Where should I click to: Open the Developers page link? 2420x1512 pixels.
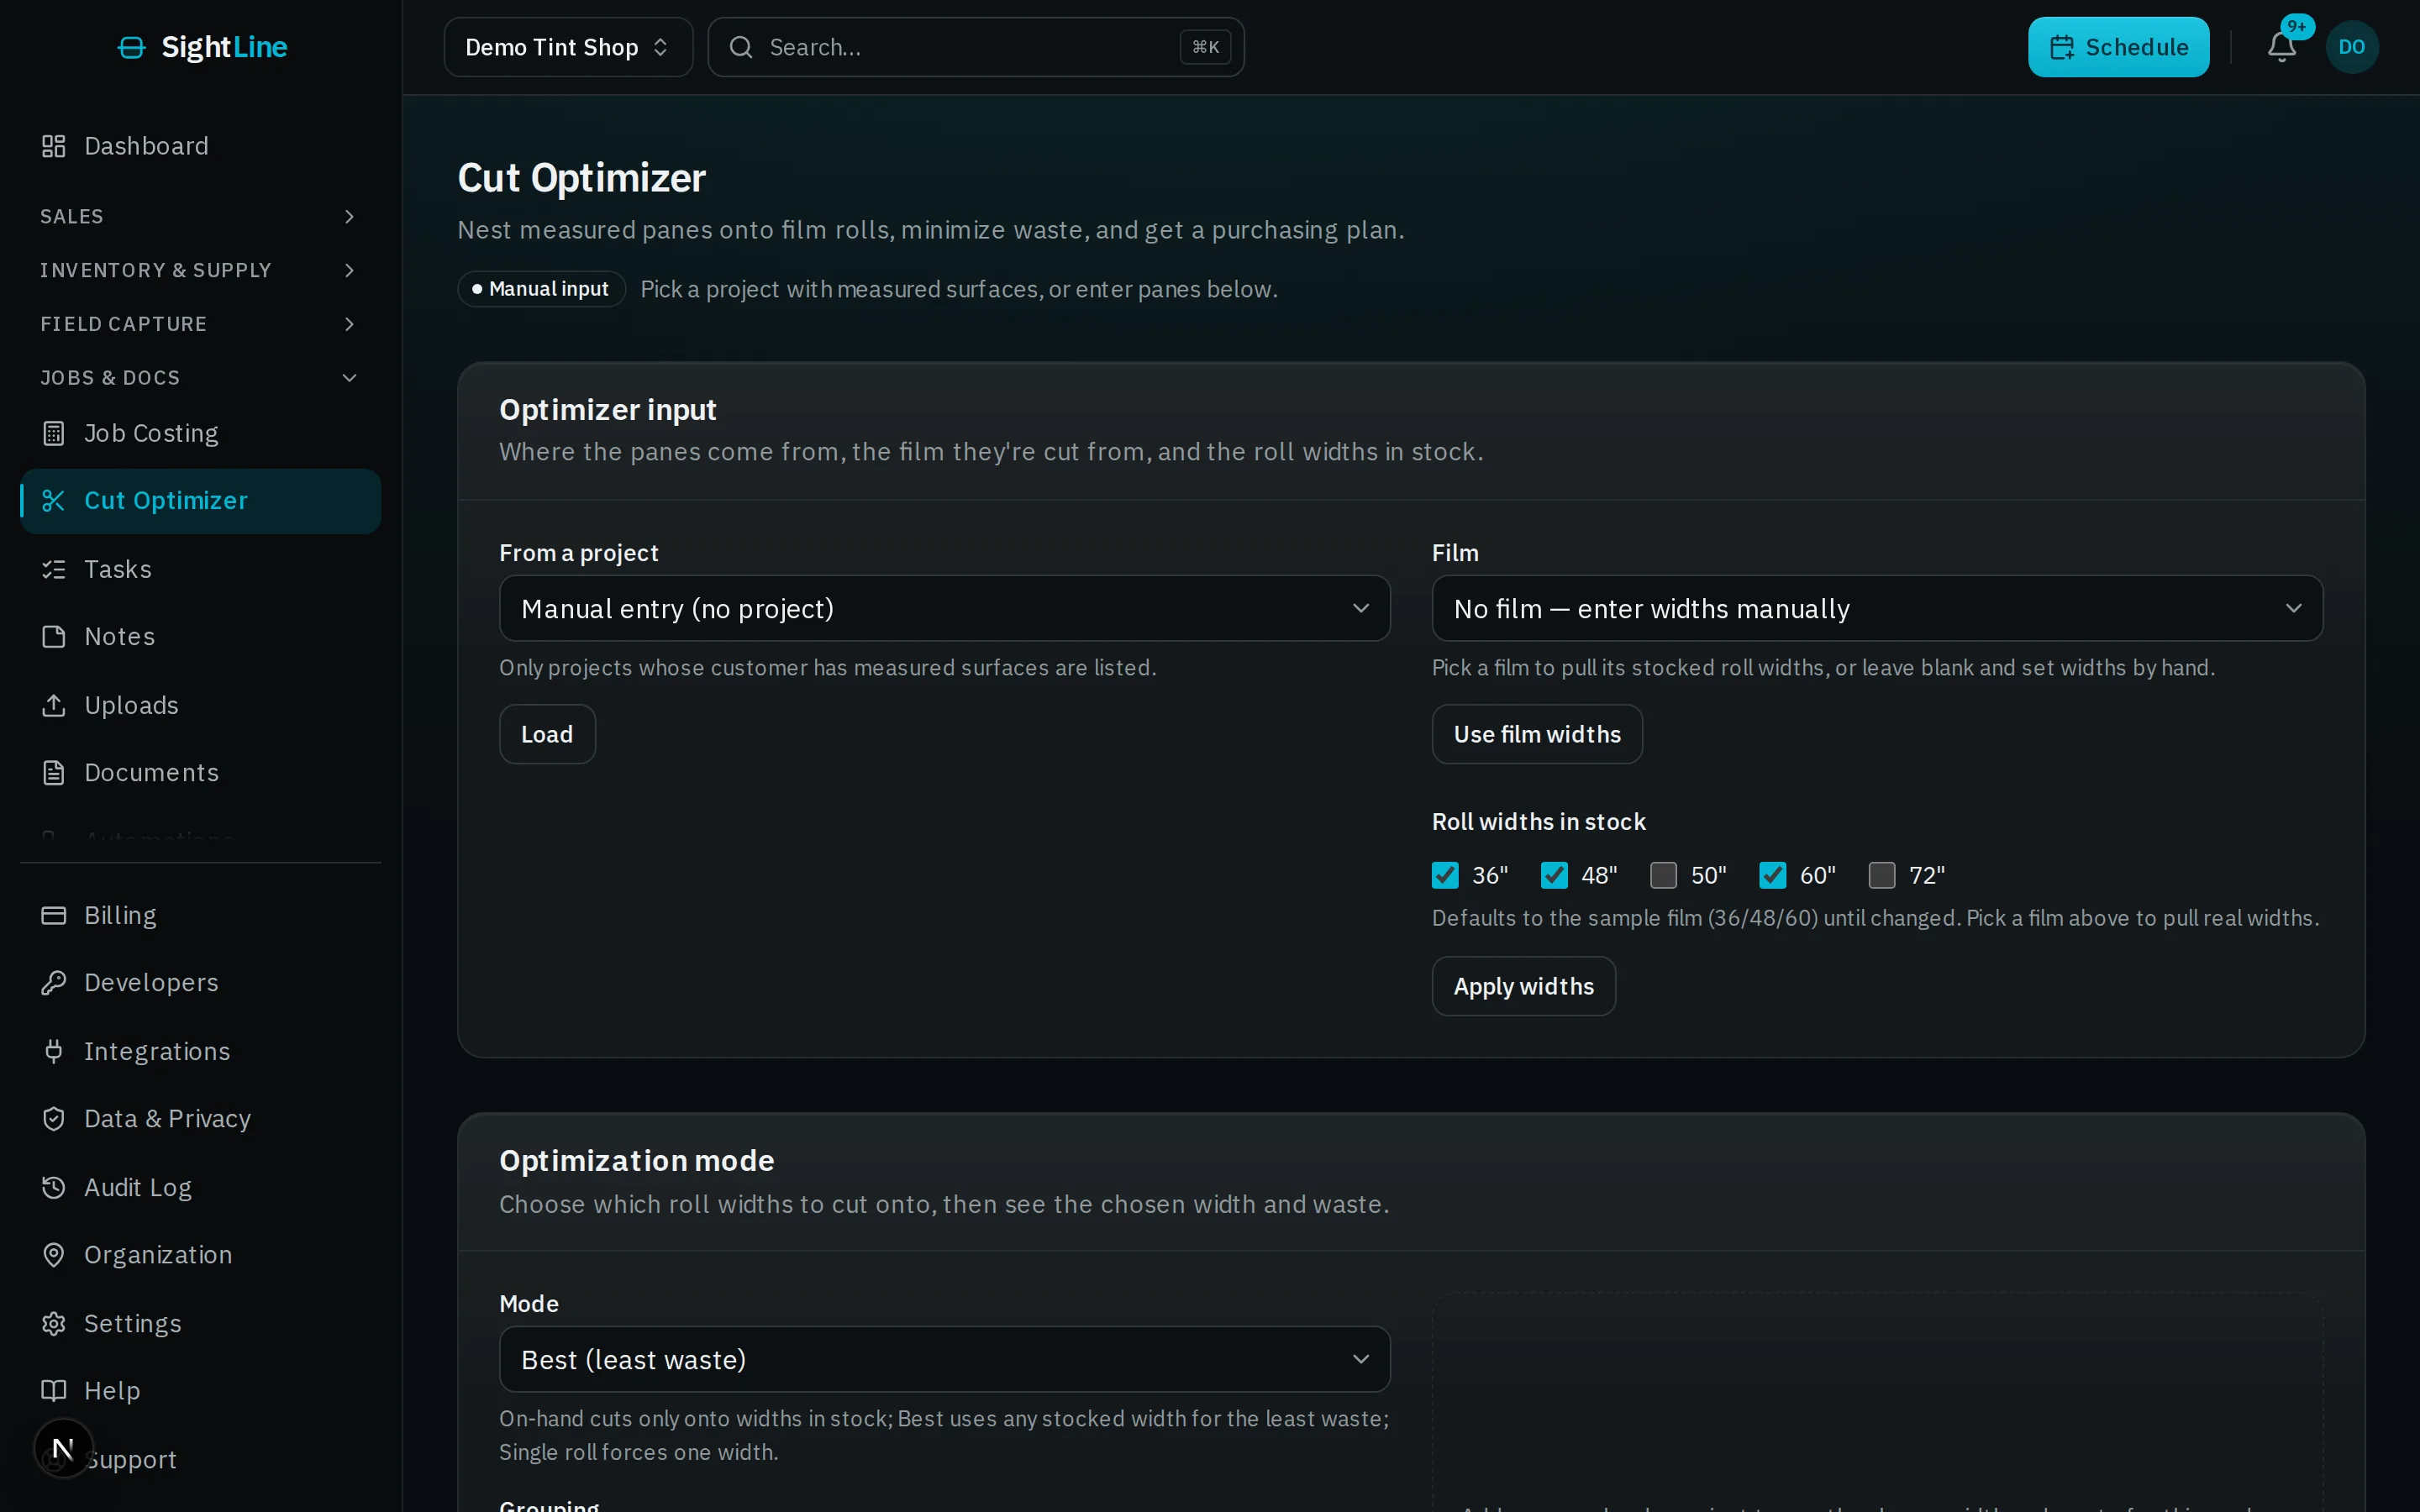click(200, 982)
